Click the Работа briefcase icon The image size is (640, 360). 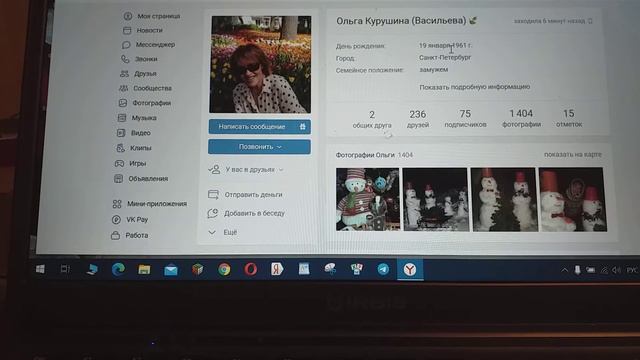[116, 236]
